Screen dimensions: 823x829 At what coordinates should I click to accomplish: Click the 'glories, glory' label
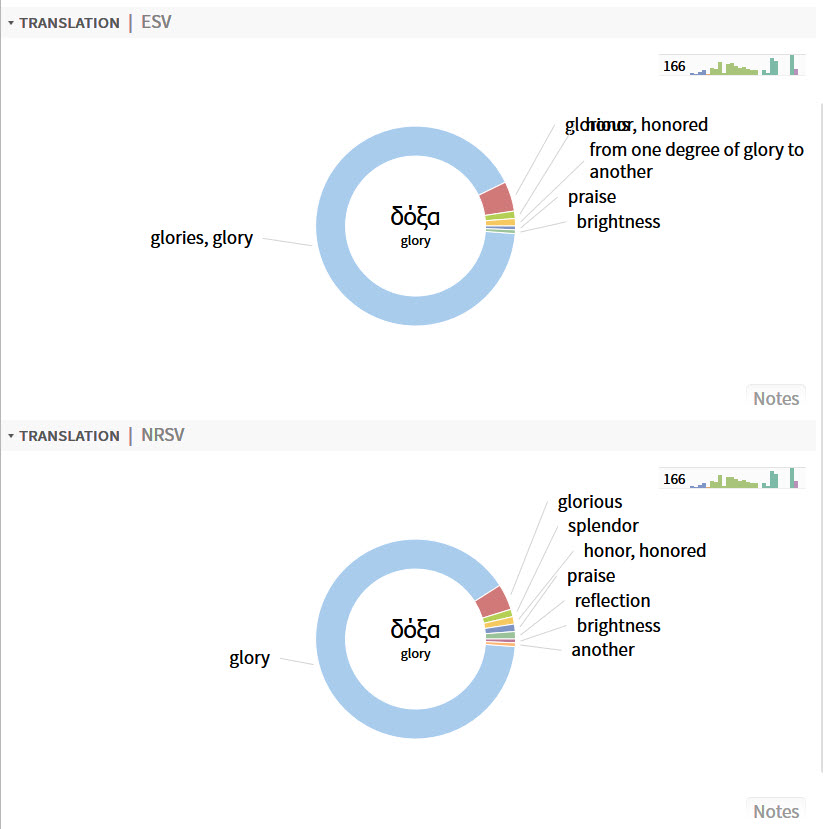tap(200, 238)
